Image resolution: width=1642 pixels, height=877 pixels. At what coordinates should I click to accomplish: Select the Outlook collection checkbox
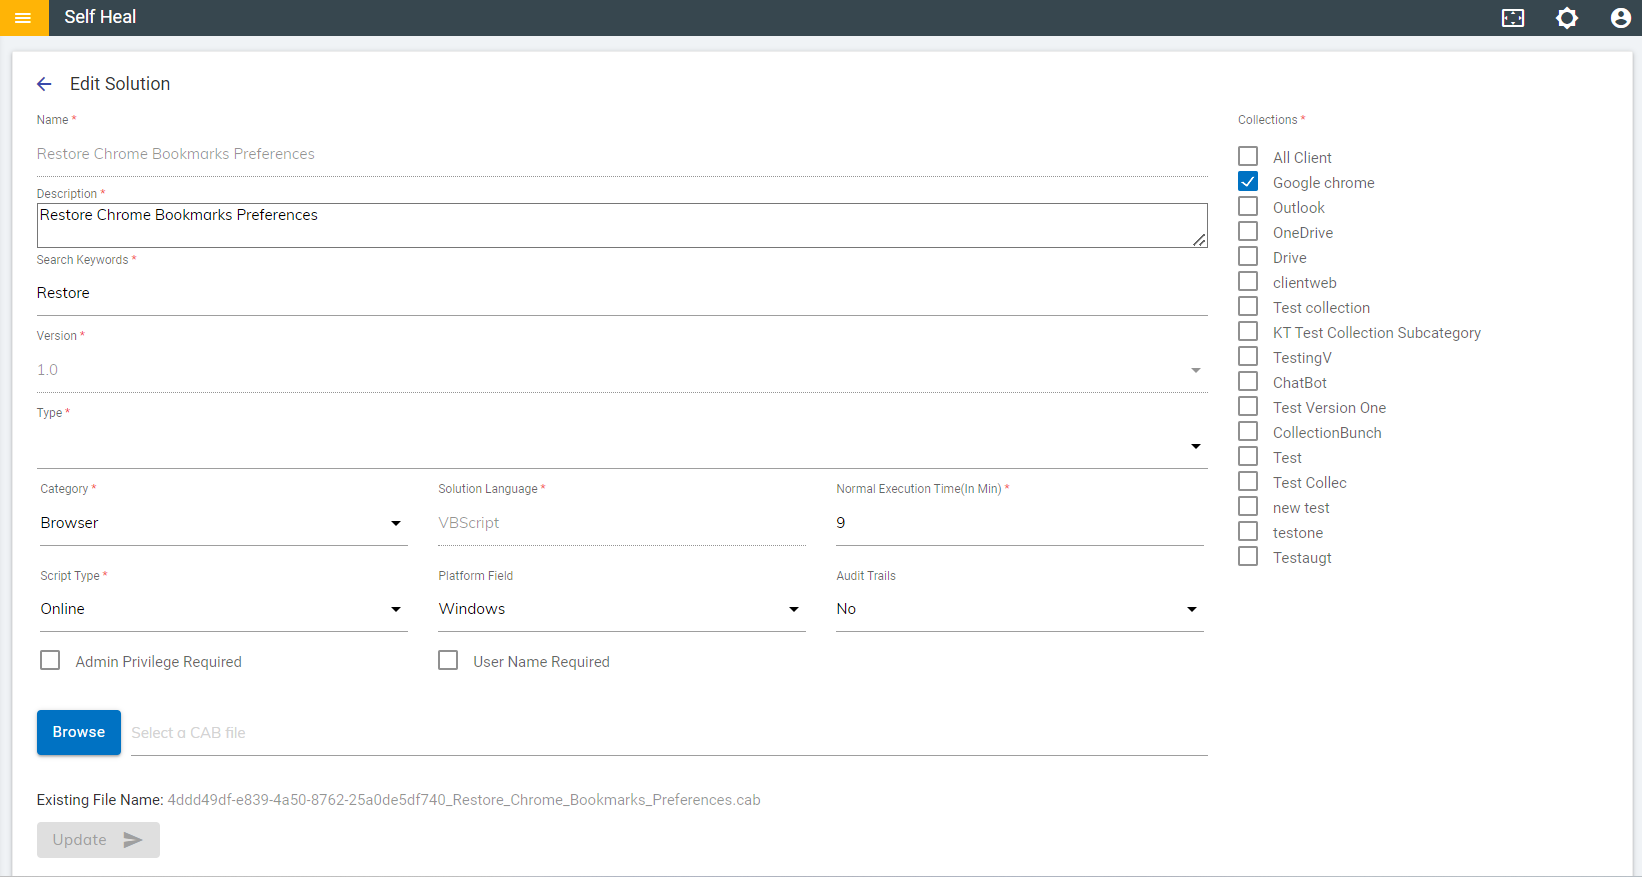pyautogui.click(x=1248, y=207)
